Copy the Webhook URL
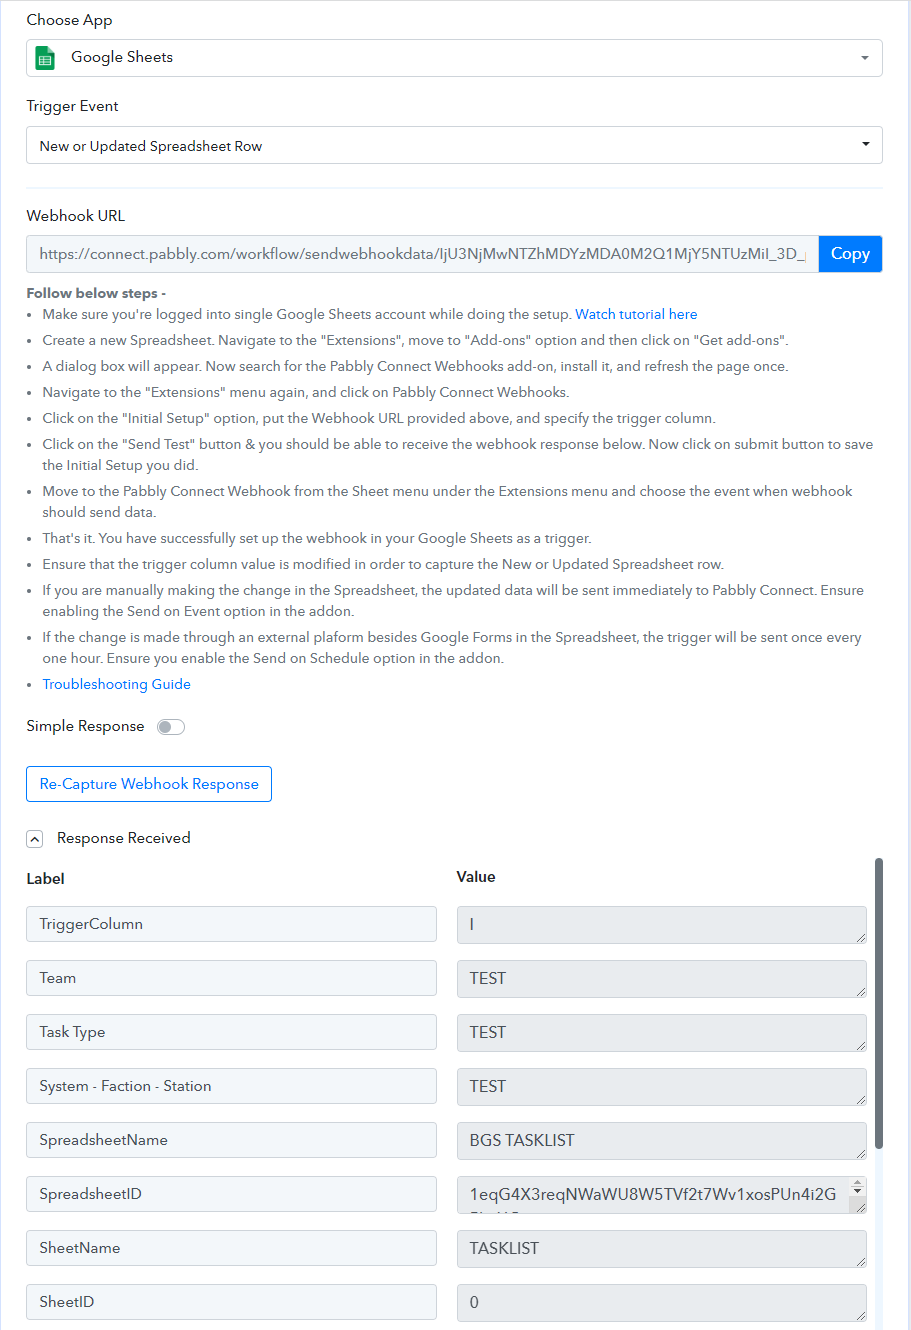911x1330 pixels. coord(850,254)
